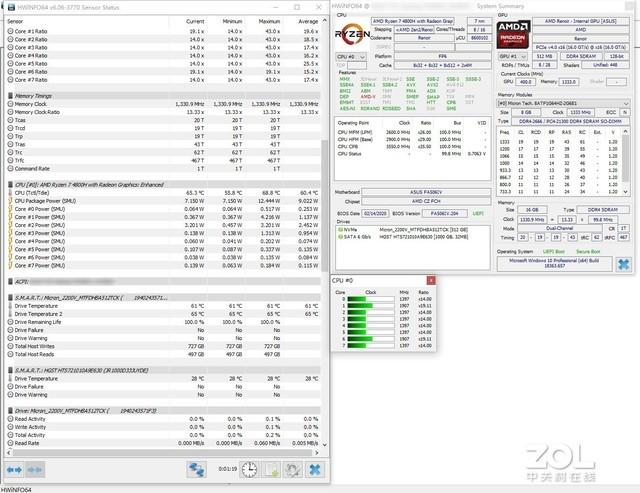Collapse the S.M.A.R.T. Micron_2200V group
640x493 pixels.
(11, 298)
